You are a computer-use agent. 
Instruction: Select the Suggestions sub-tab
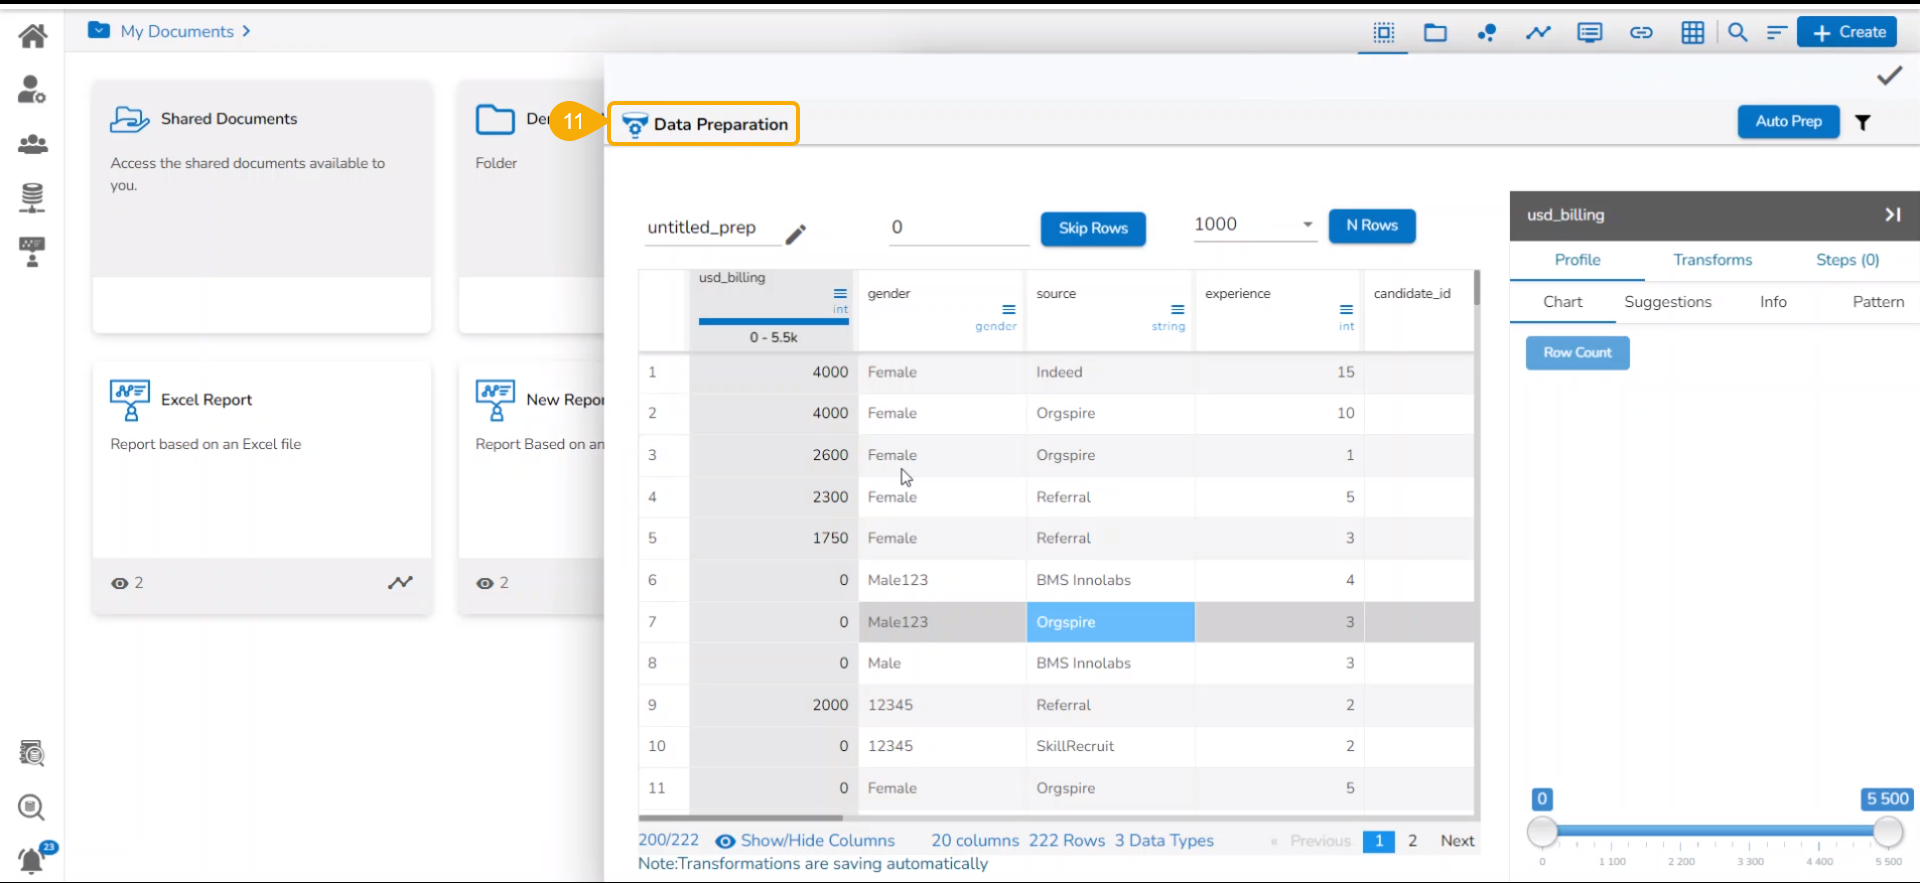point(1667,302)
